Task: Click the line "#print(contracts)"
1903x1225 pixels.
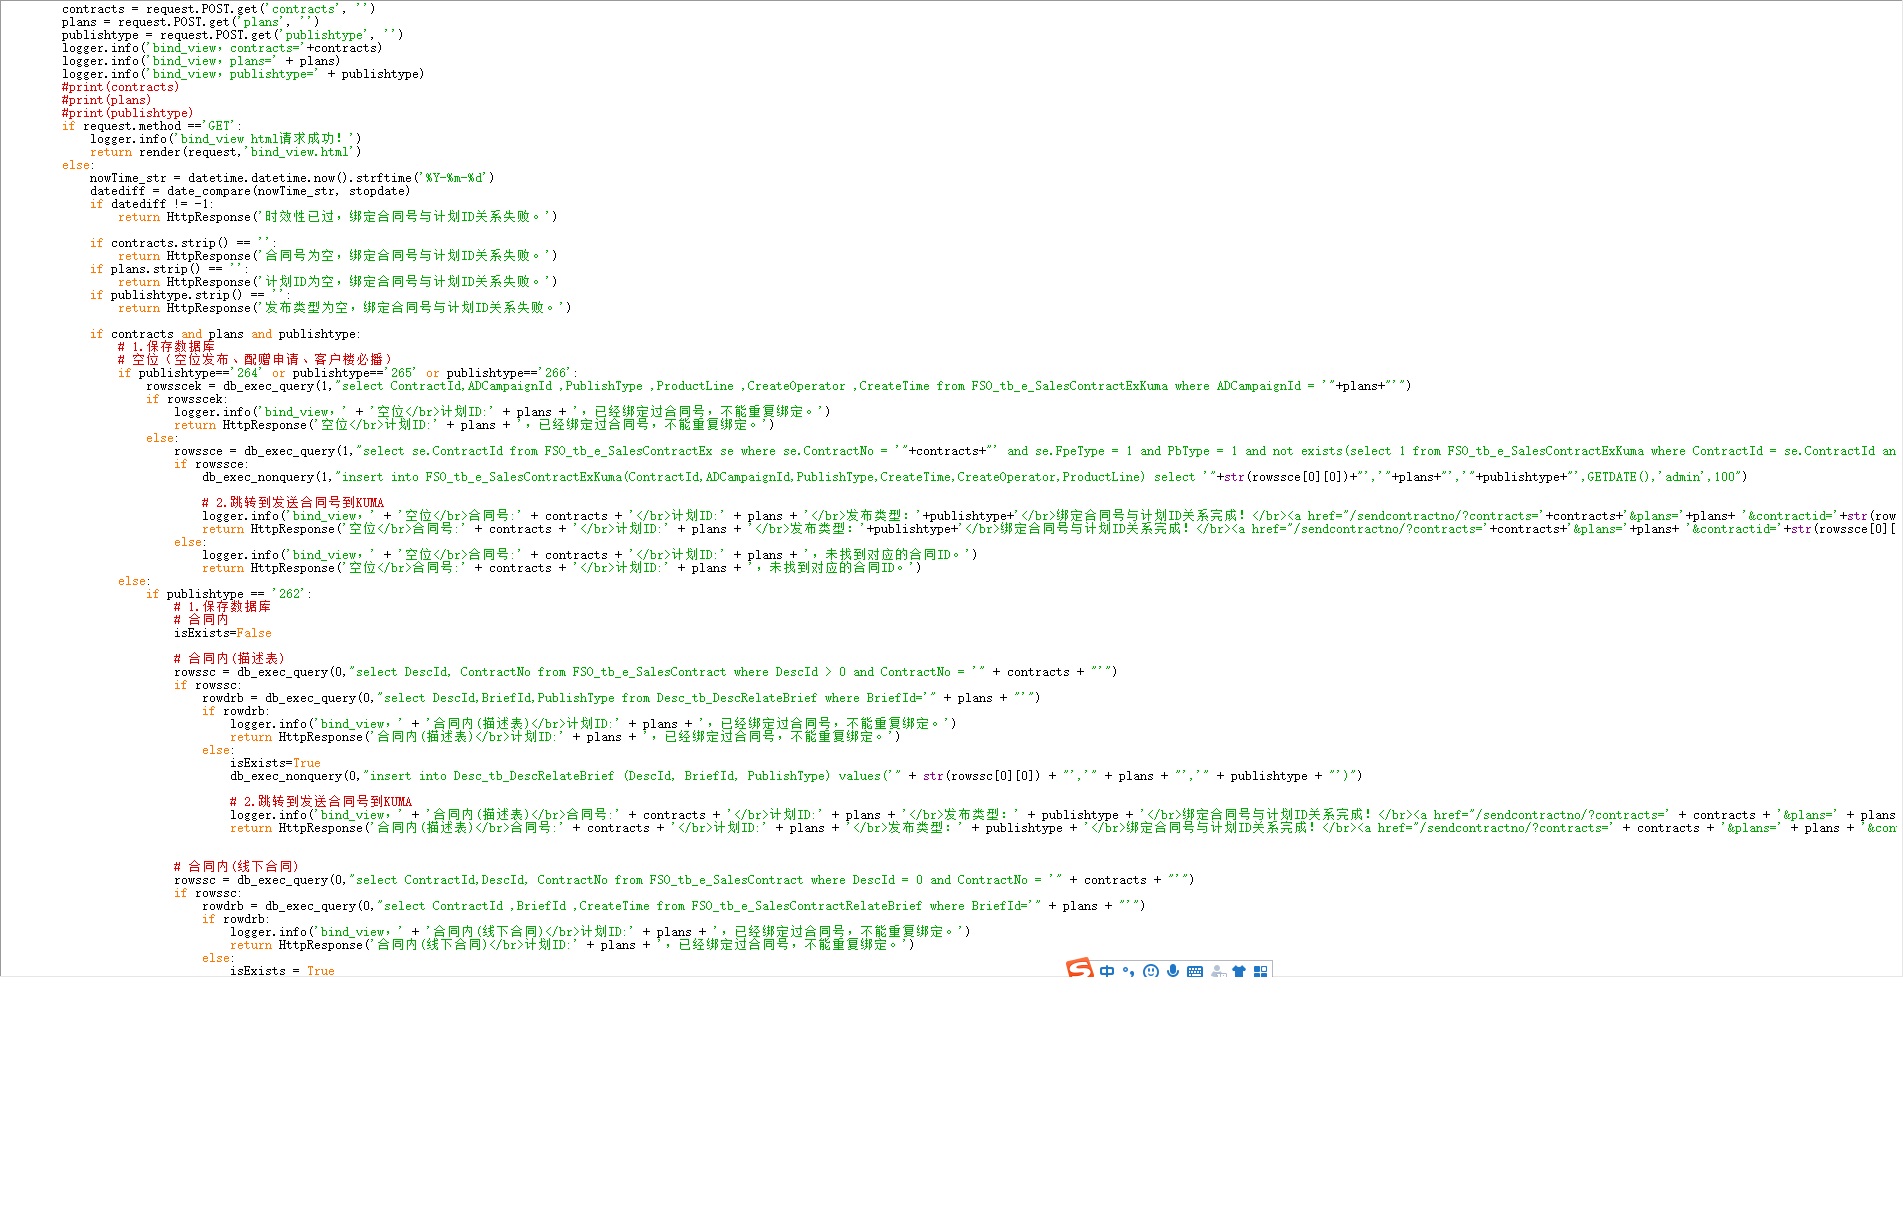Action: [x=120, y=87]
